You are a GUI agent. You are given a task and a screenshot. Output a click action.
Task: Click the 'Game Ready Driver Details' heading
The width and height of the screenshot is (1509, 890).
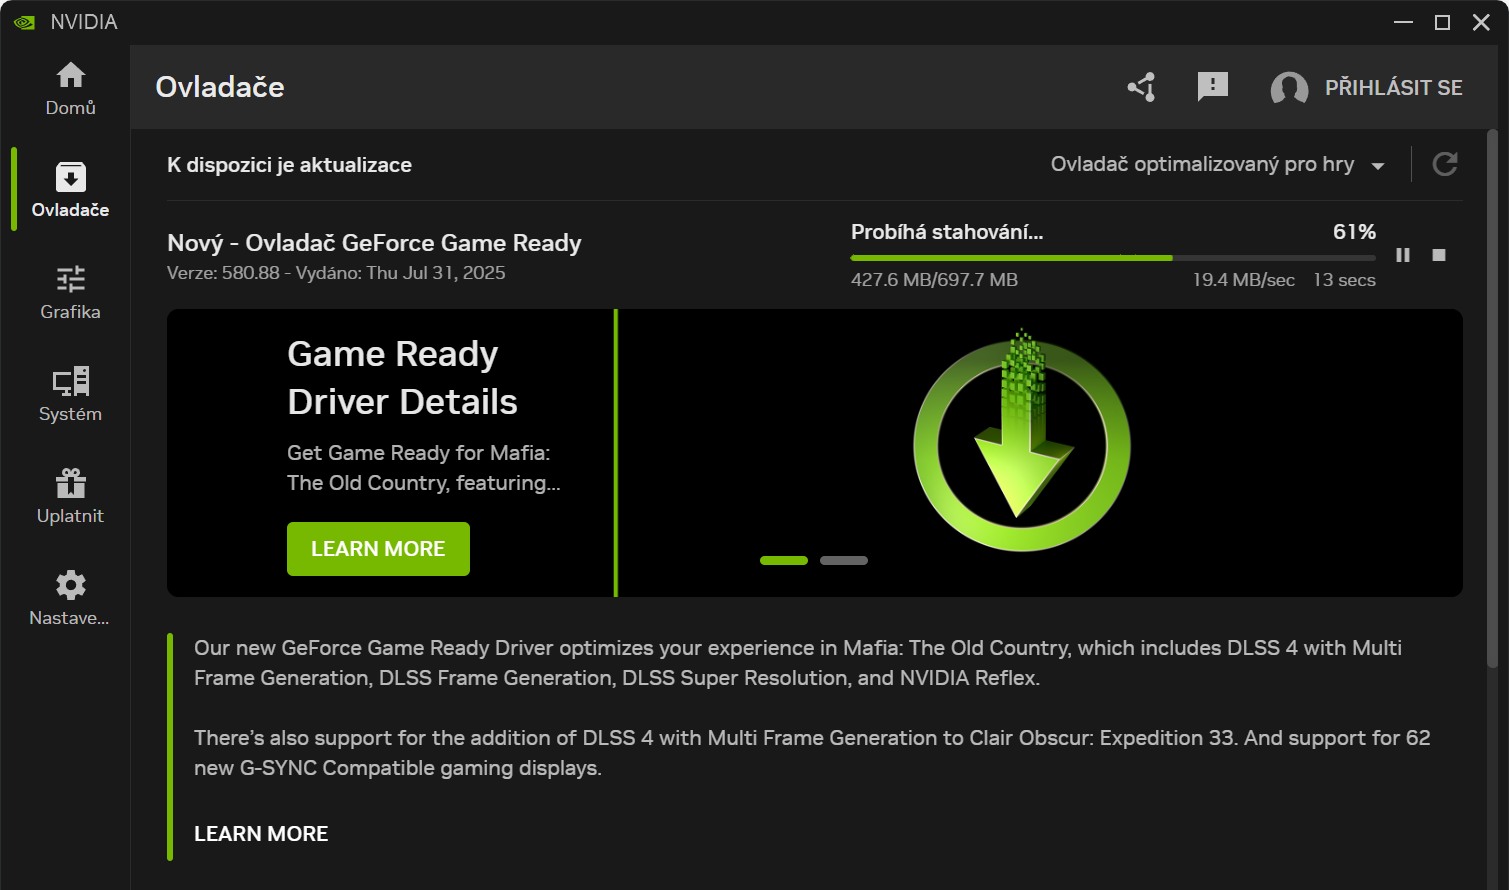click(402, 378)
